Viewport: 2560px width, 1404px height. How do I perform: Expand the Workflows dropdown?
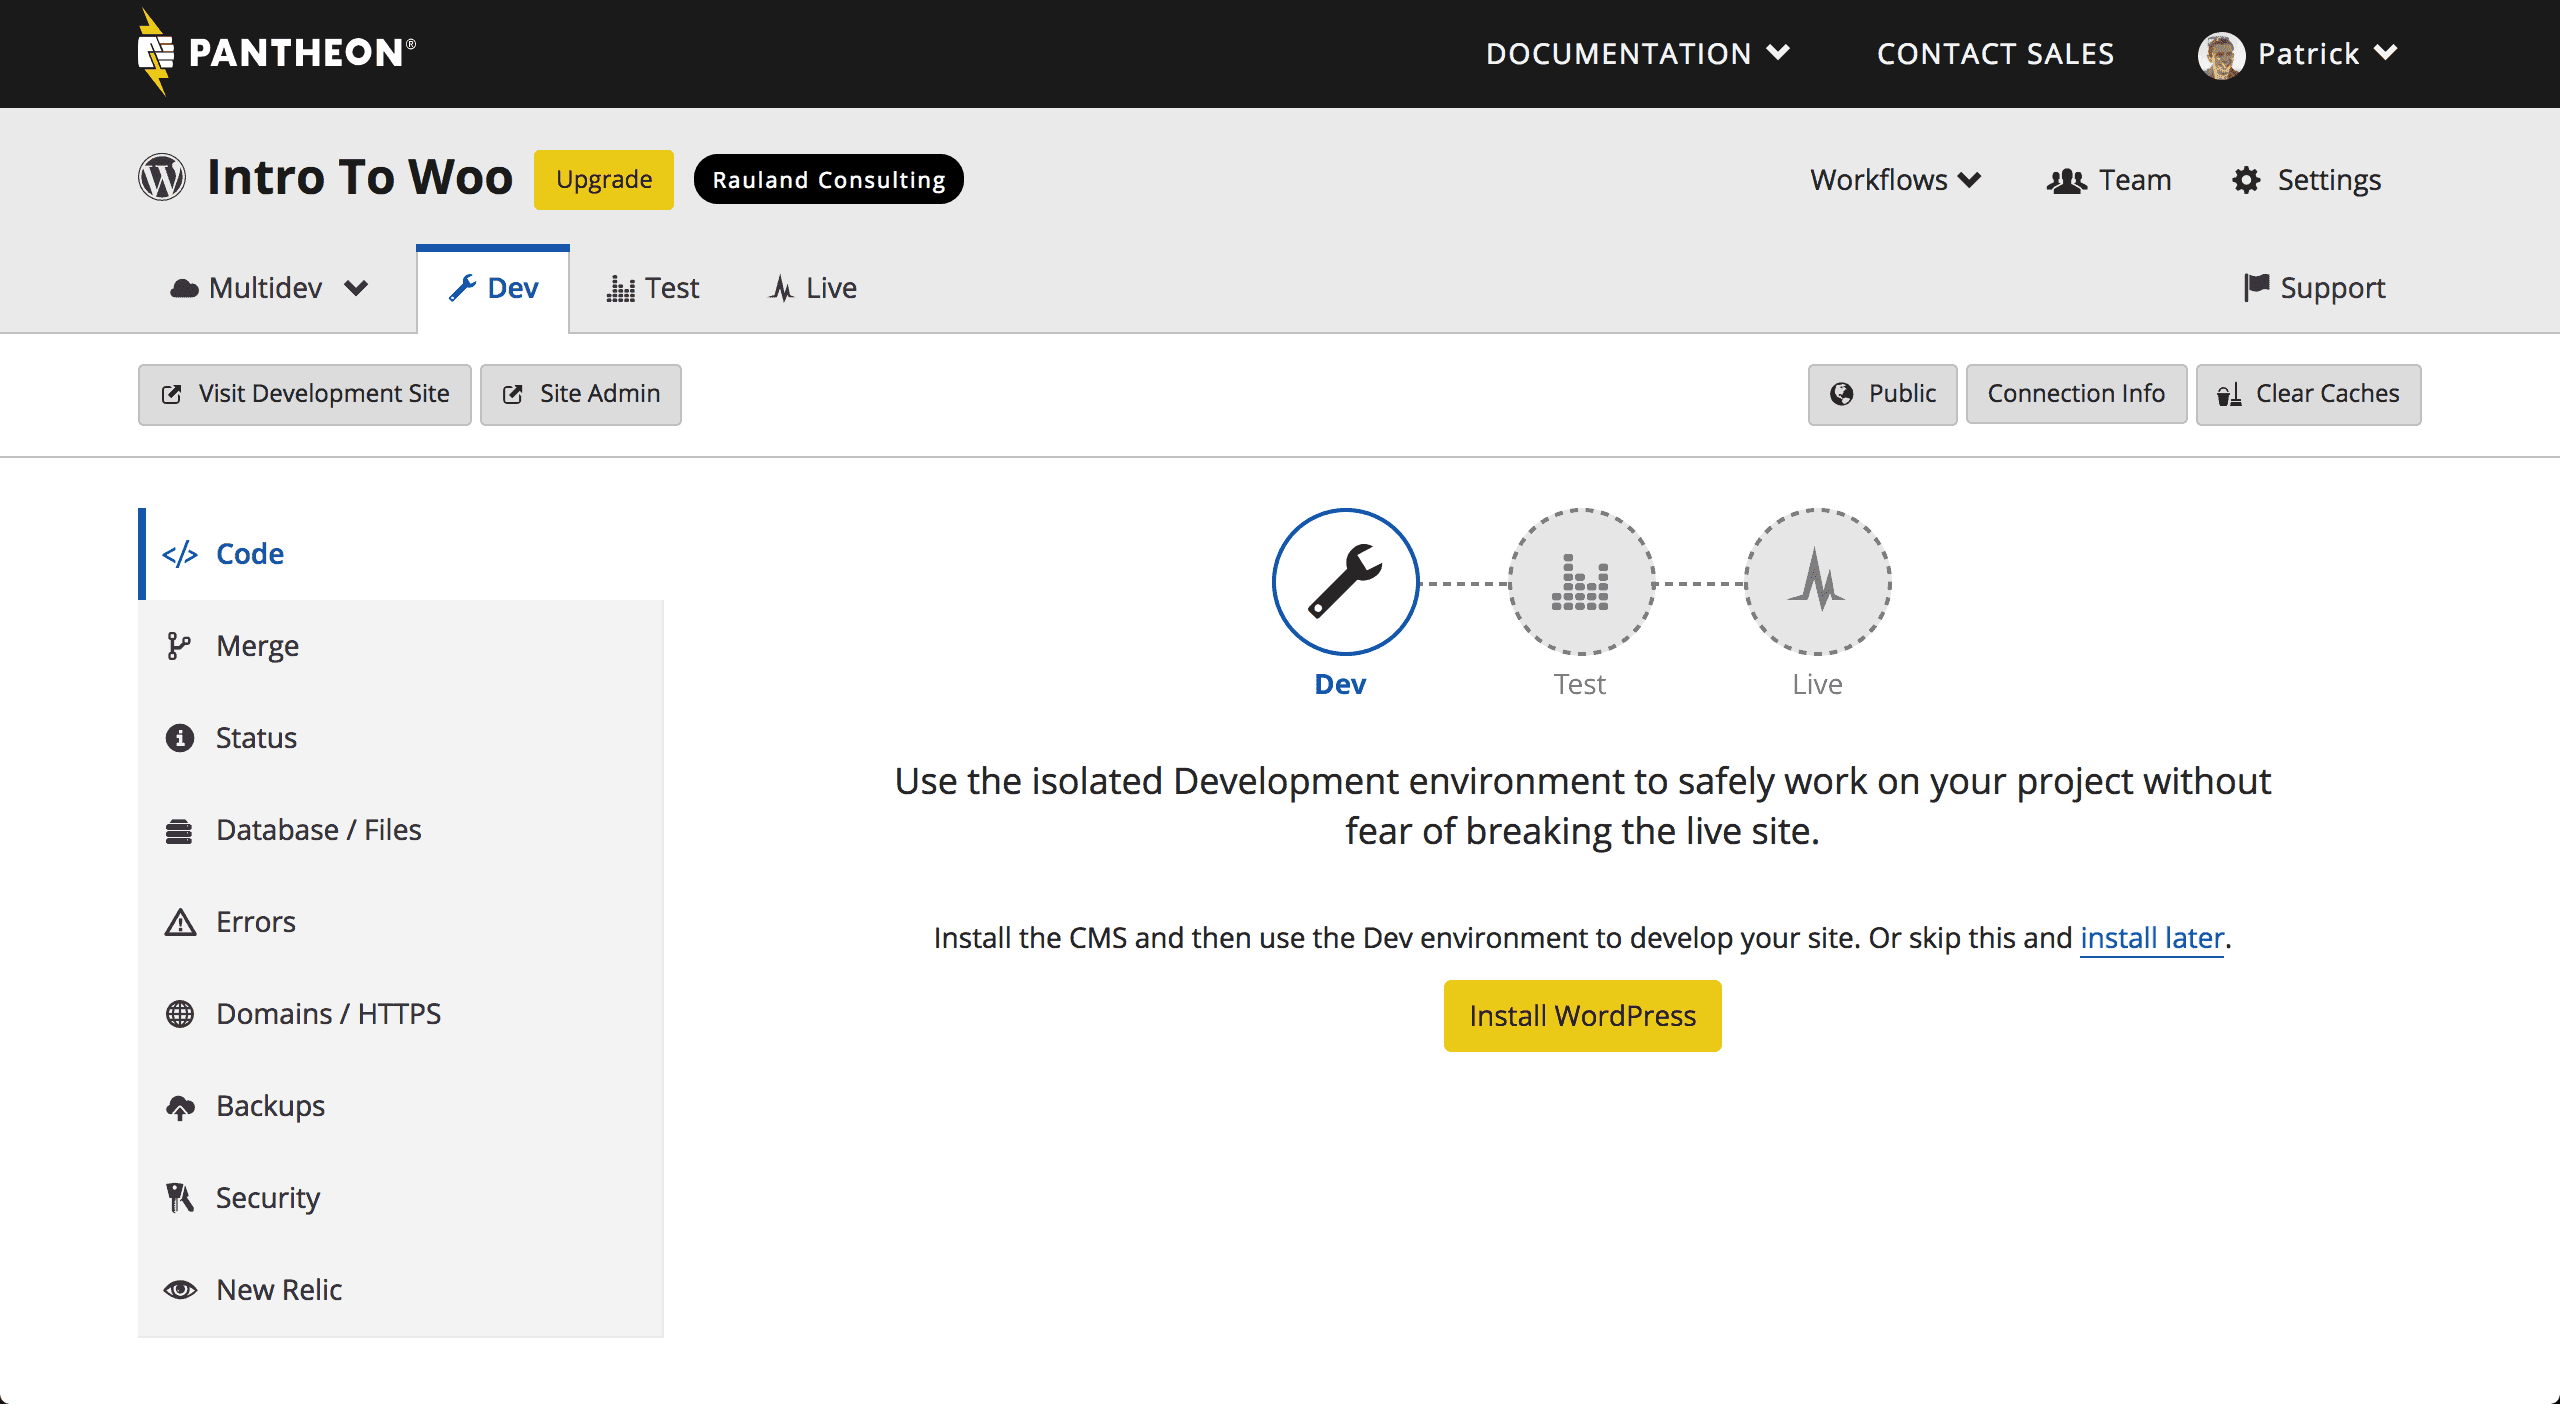tap(1895, 180)
